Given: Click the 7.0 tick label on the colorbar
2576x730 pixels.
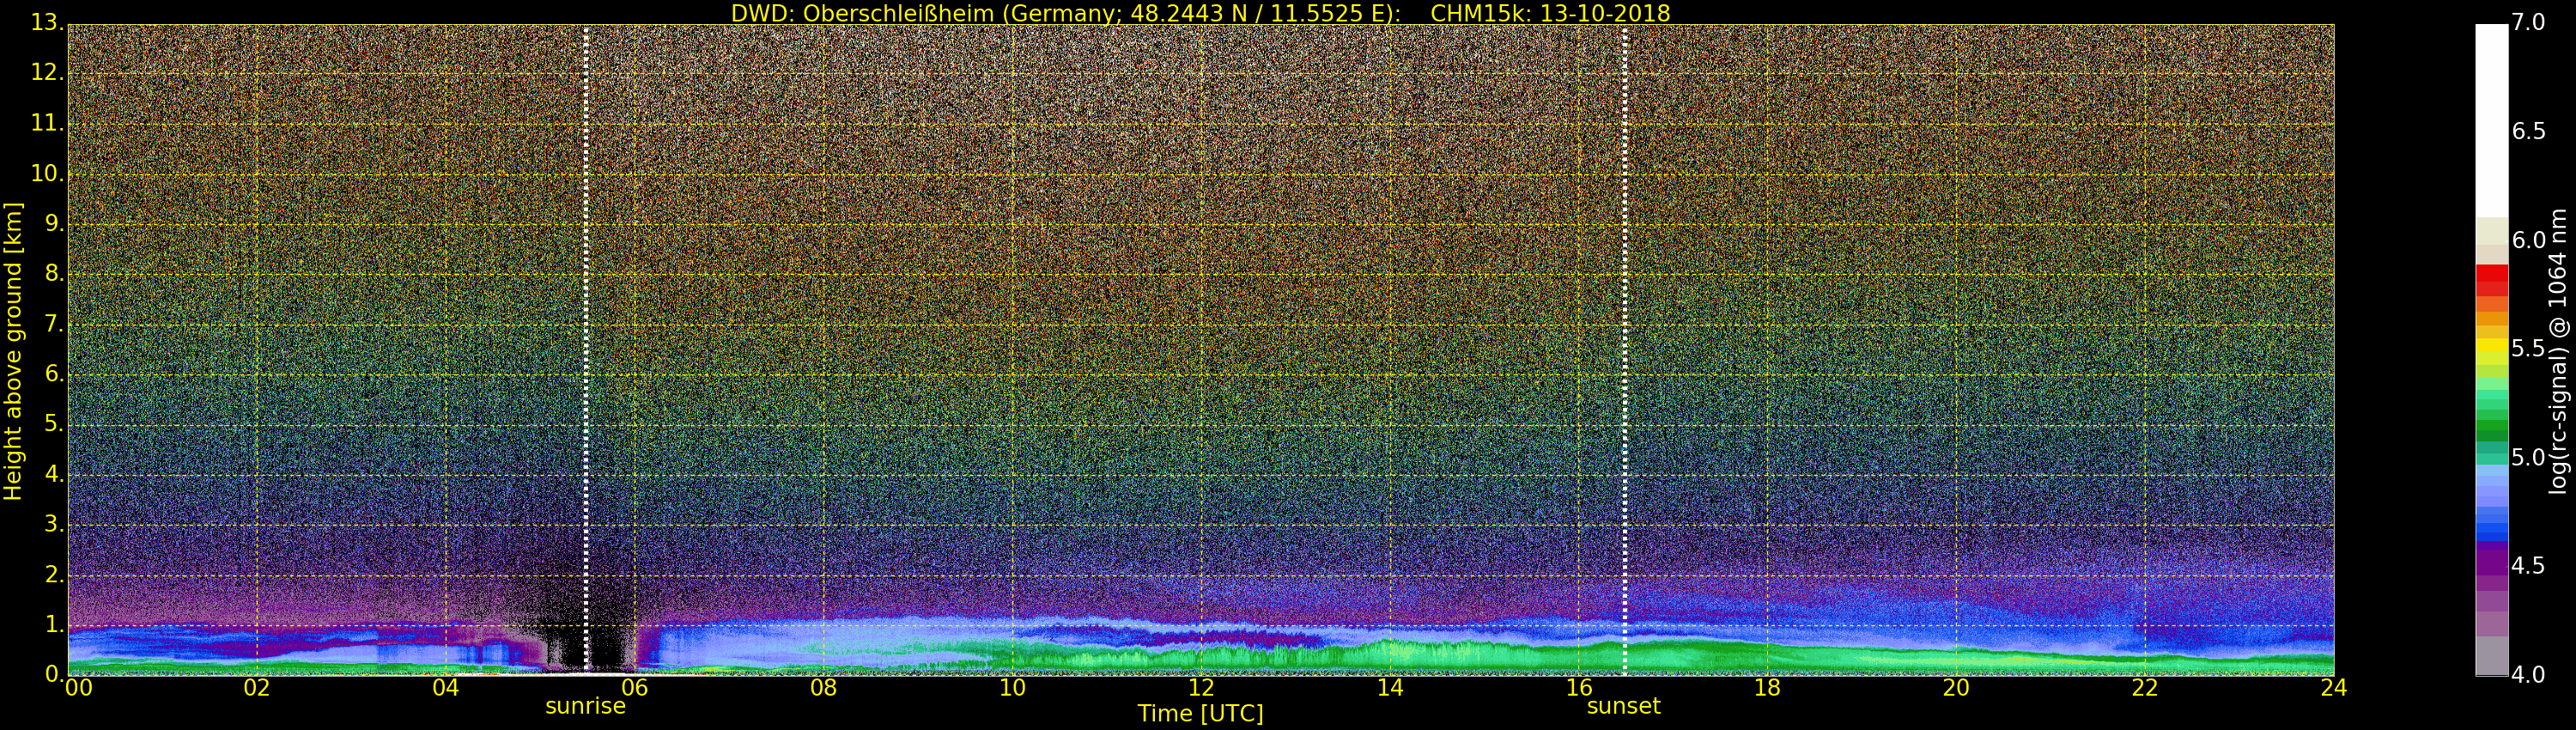Looking at the screenshot, I should coord(2528,22).
